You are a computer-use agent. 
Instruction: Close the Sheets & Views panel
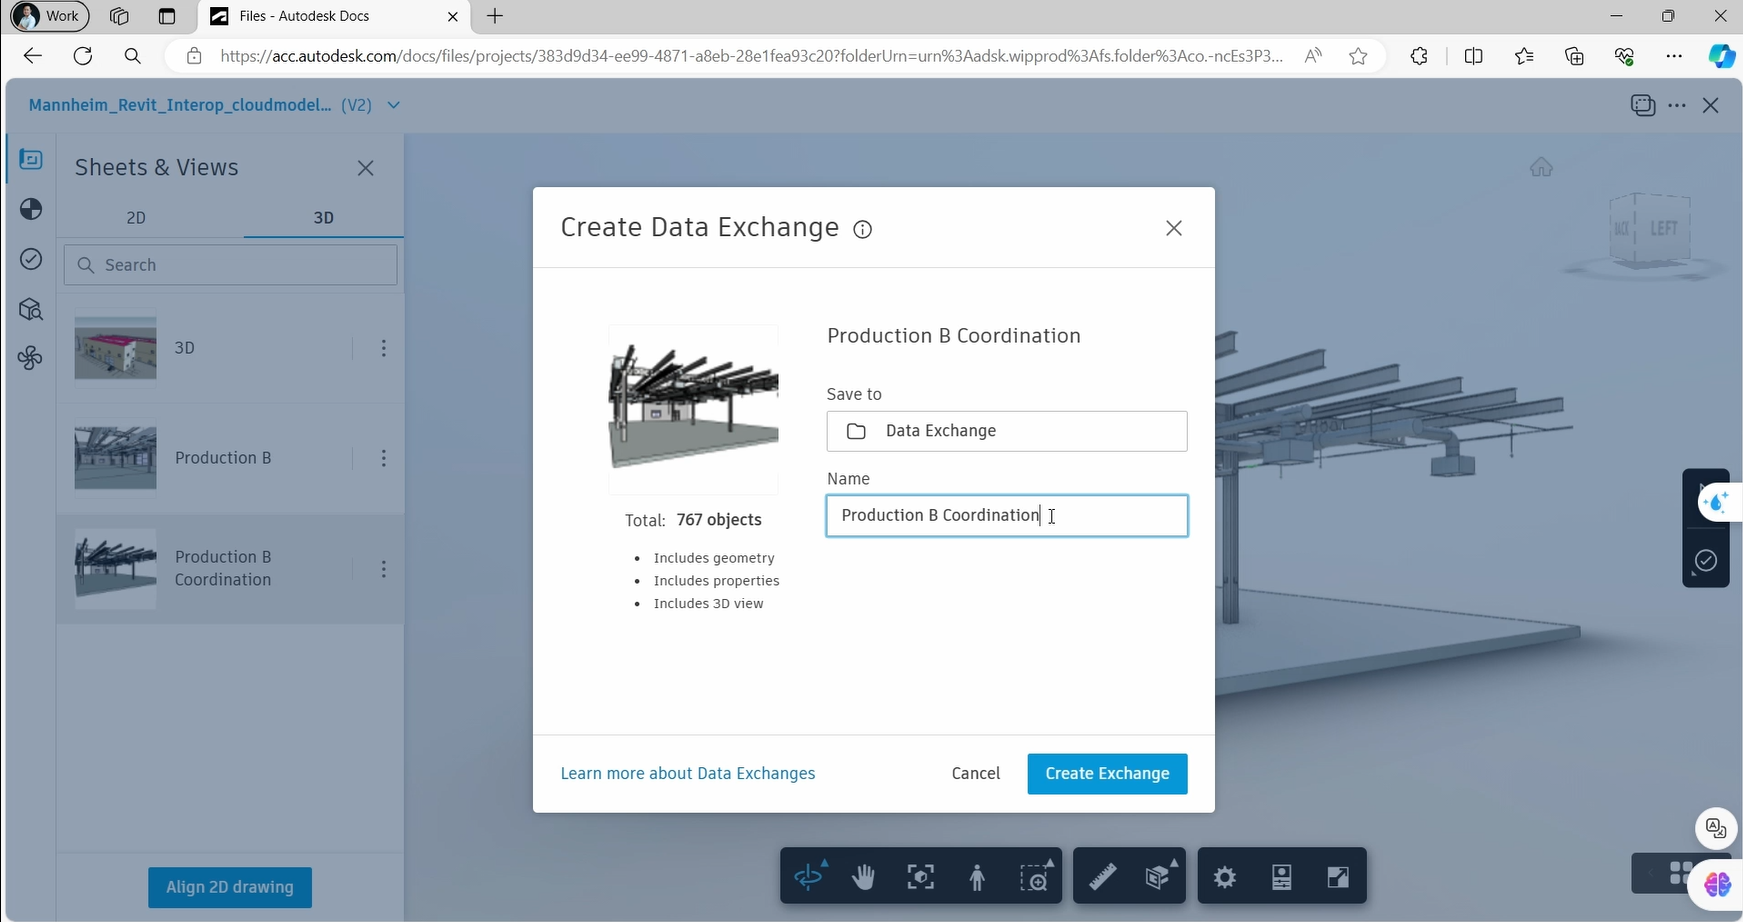click(366, 168)
